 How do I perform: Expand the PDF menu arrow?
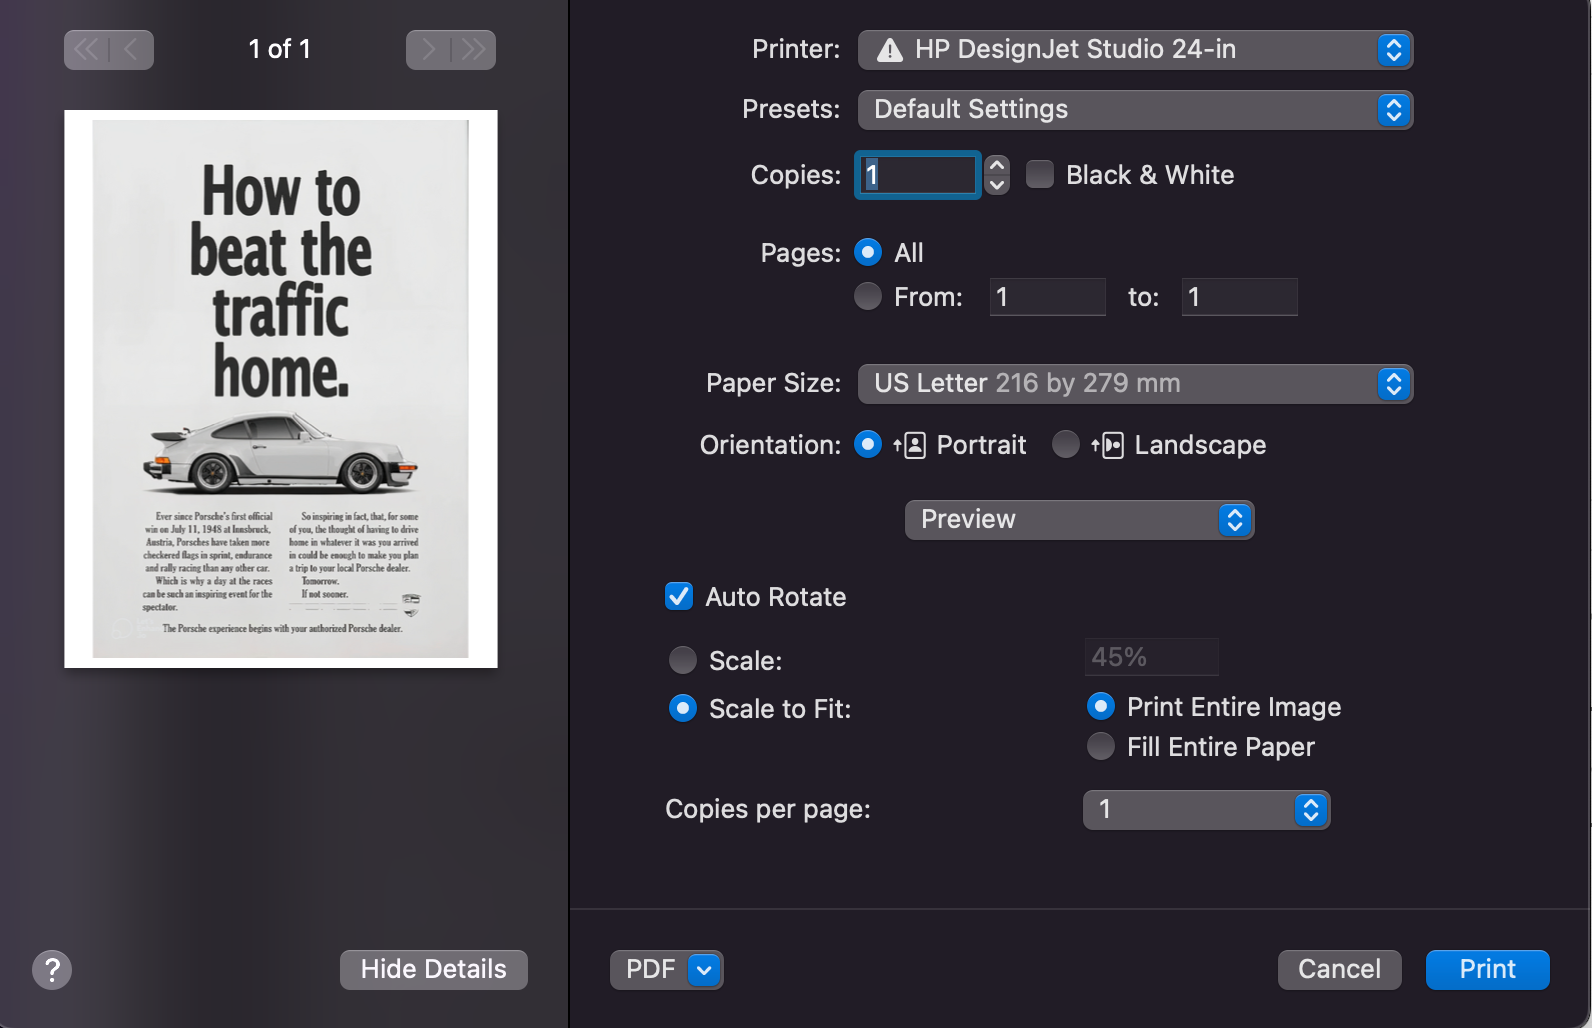[x=704, y=970]
